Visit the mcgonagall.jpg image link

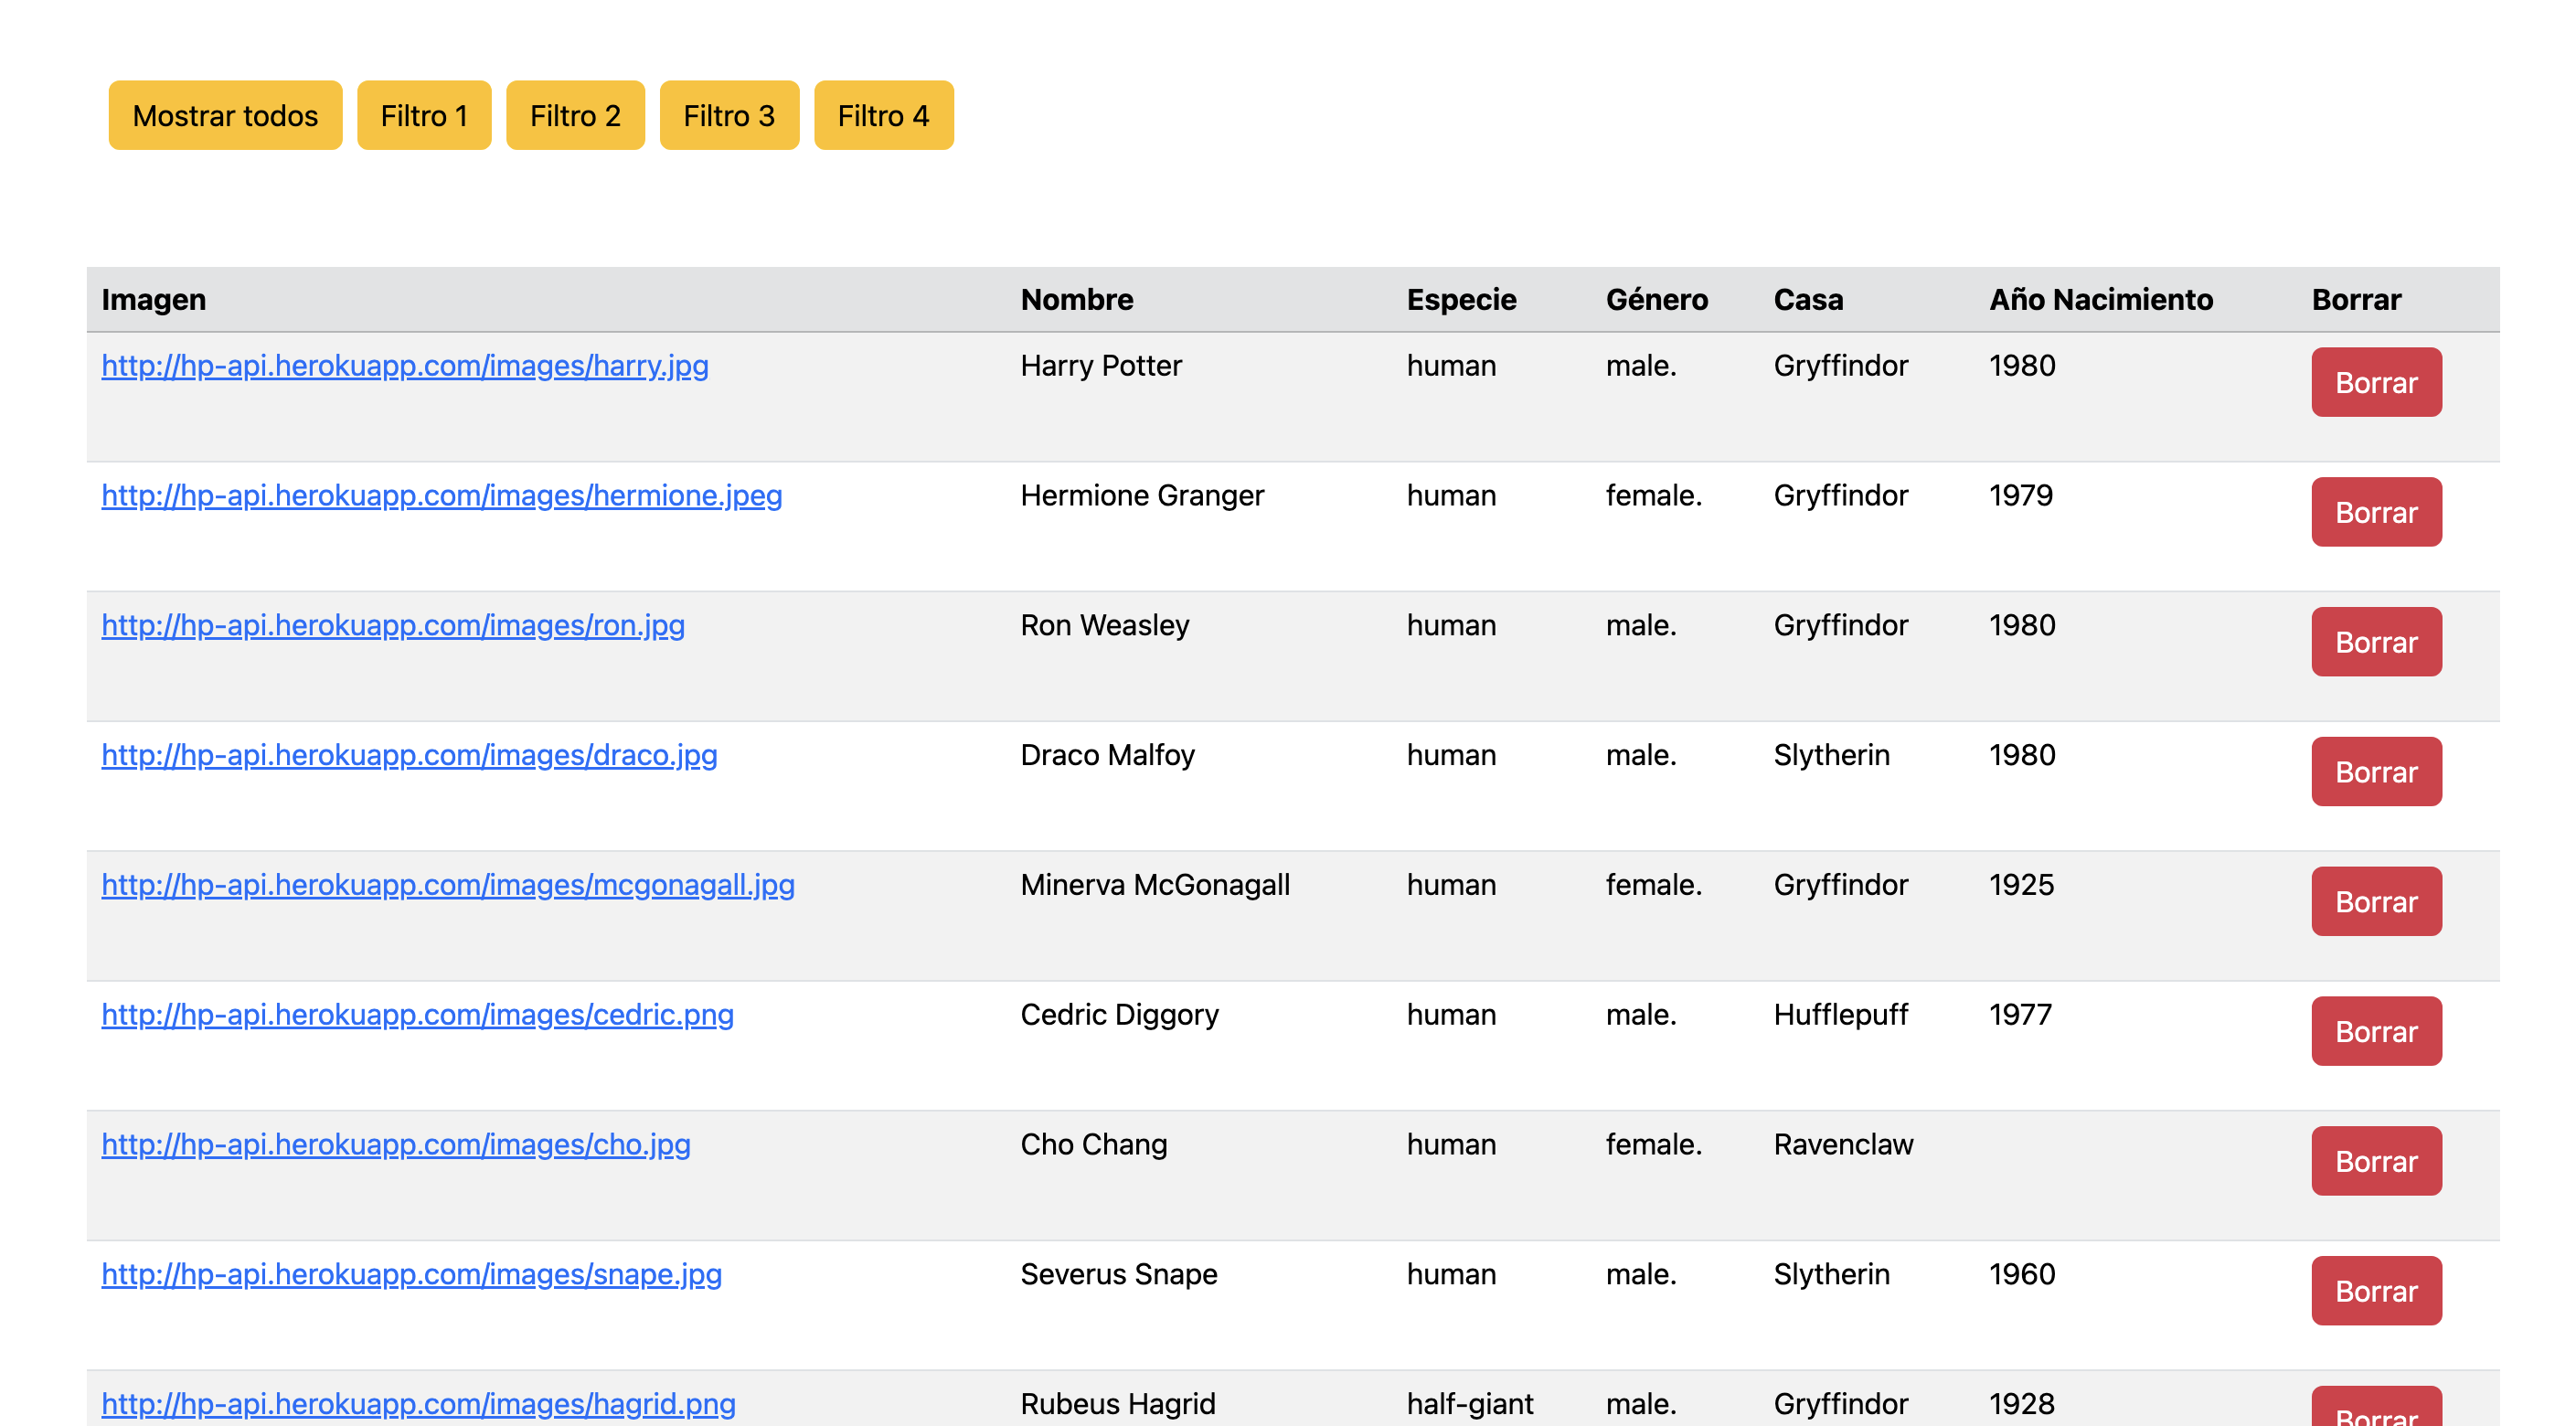point(448,885)
